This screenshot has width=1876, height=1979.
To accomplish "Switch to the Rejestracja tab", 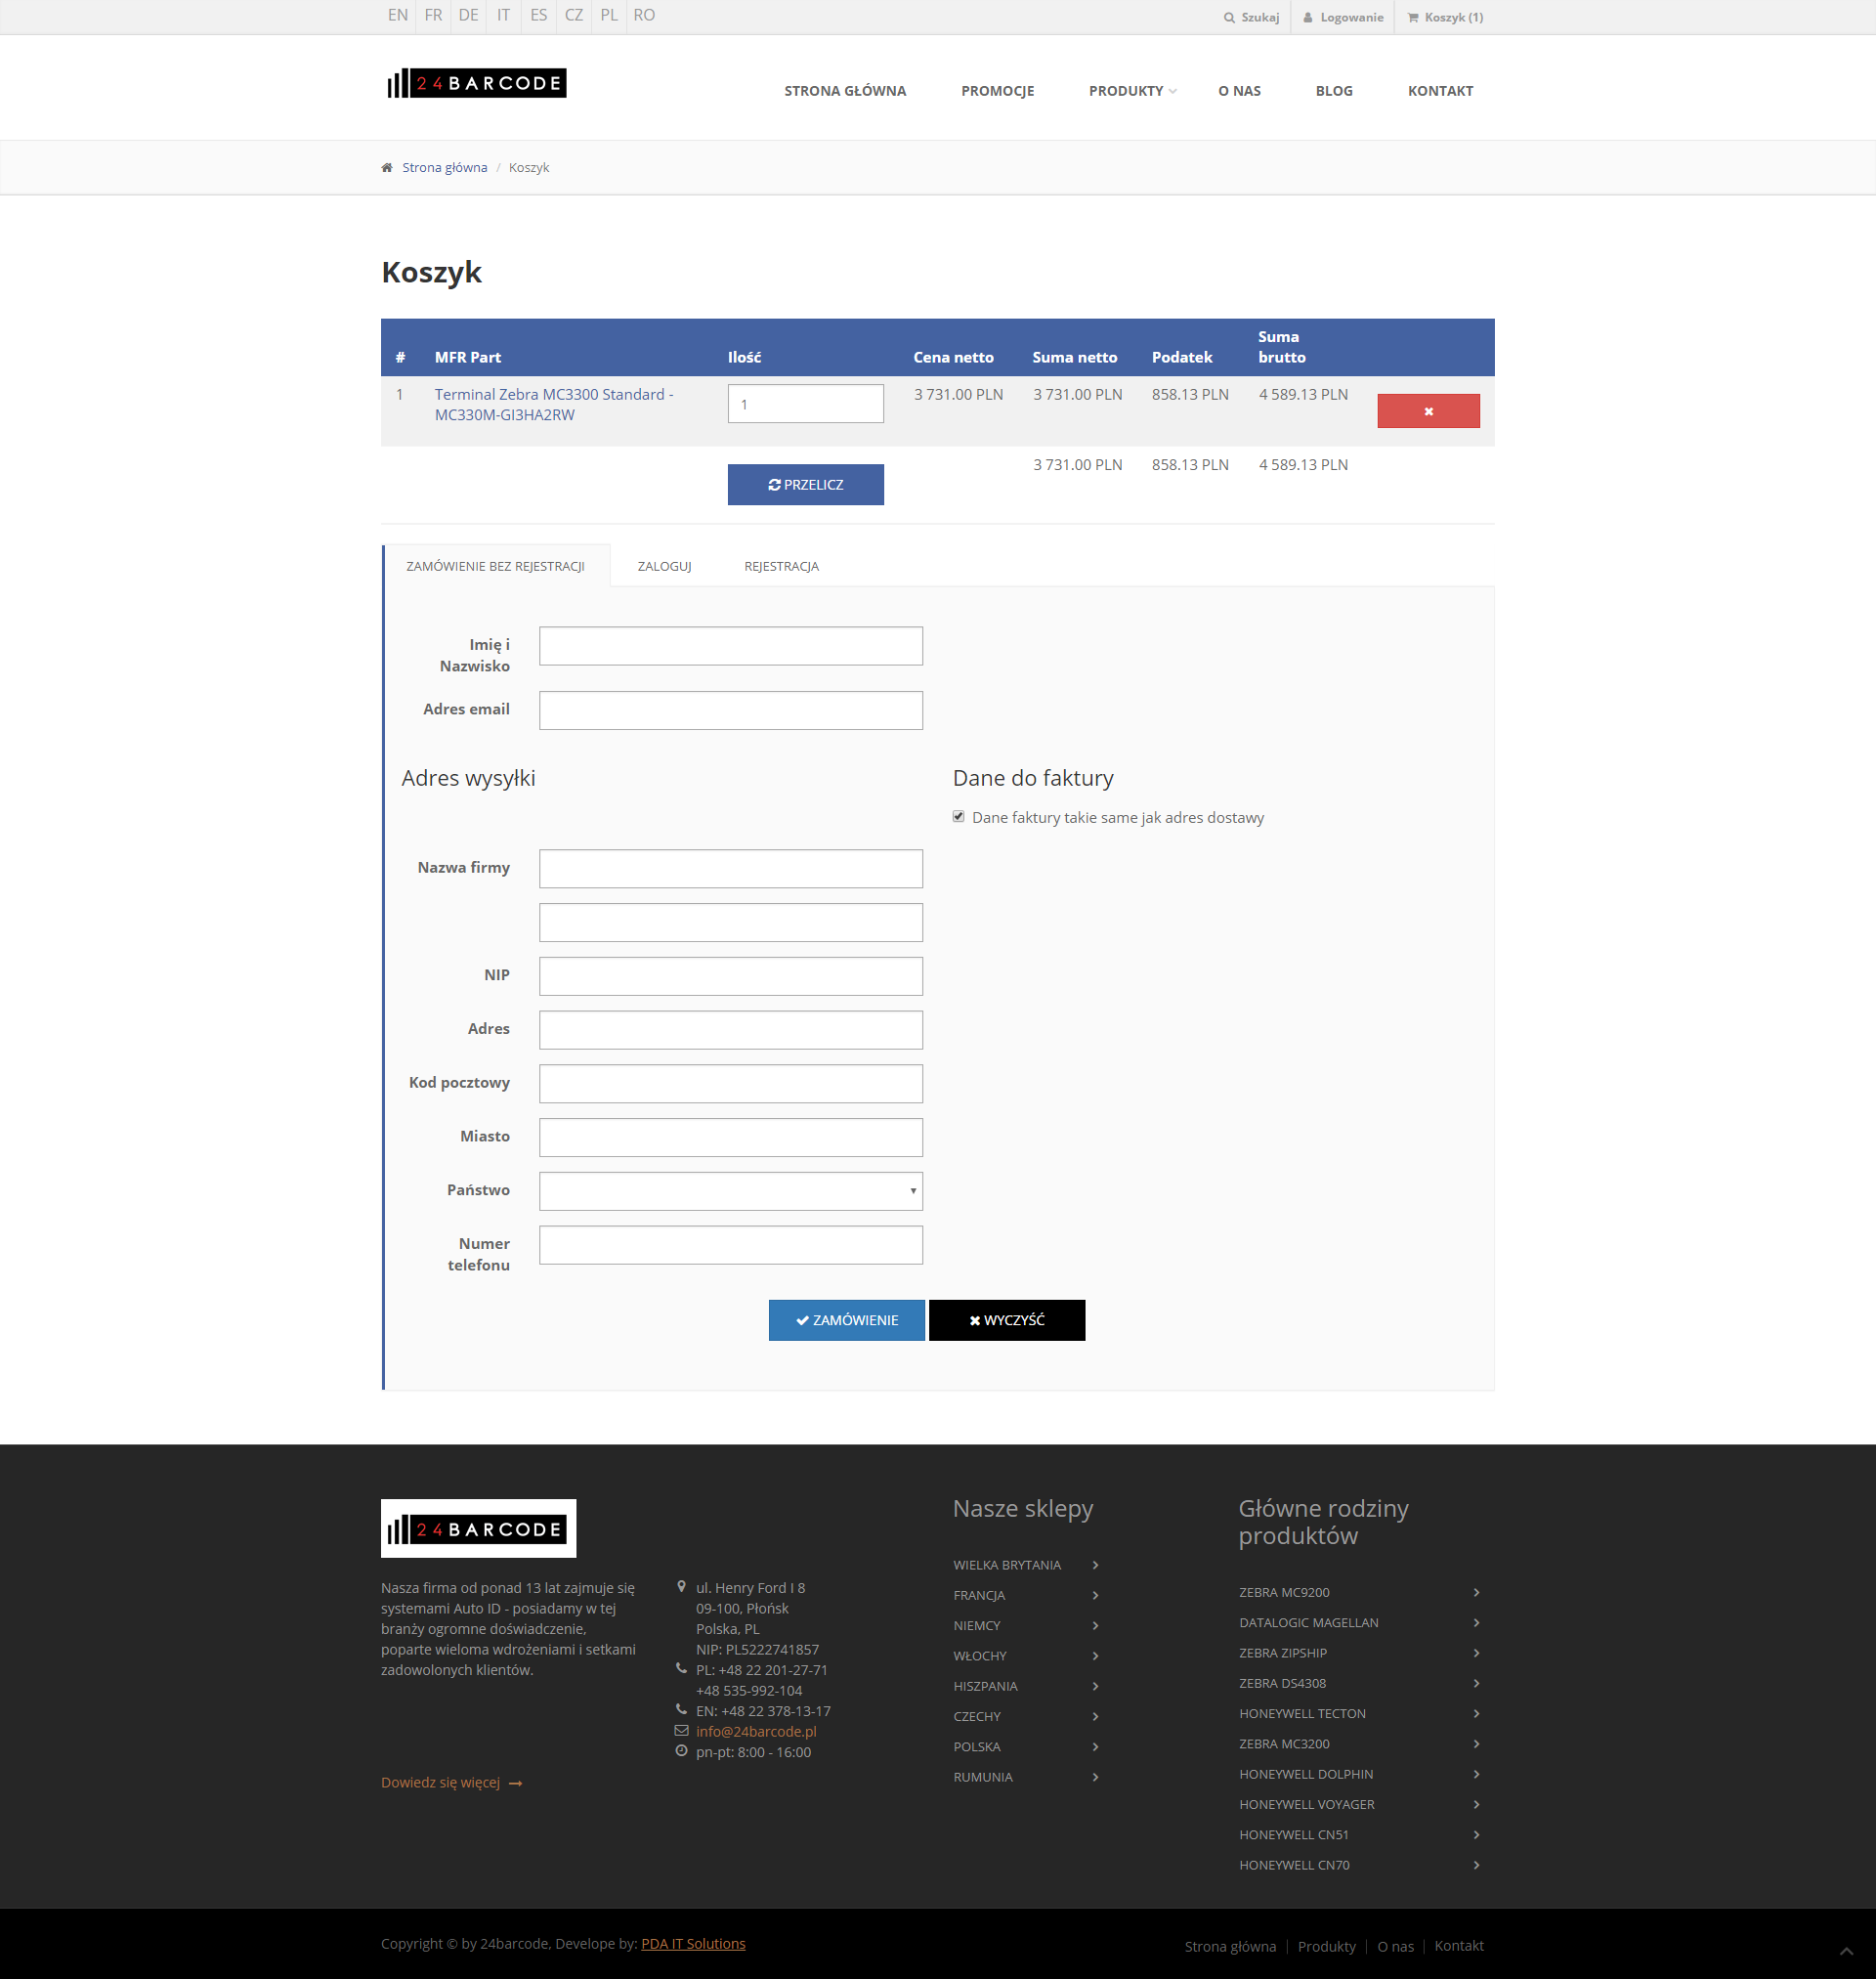I will tap(781, 566).
